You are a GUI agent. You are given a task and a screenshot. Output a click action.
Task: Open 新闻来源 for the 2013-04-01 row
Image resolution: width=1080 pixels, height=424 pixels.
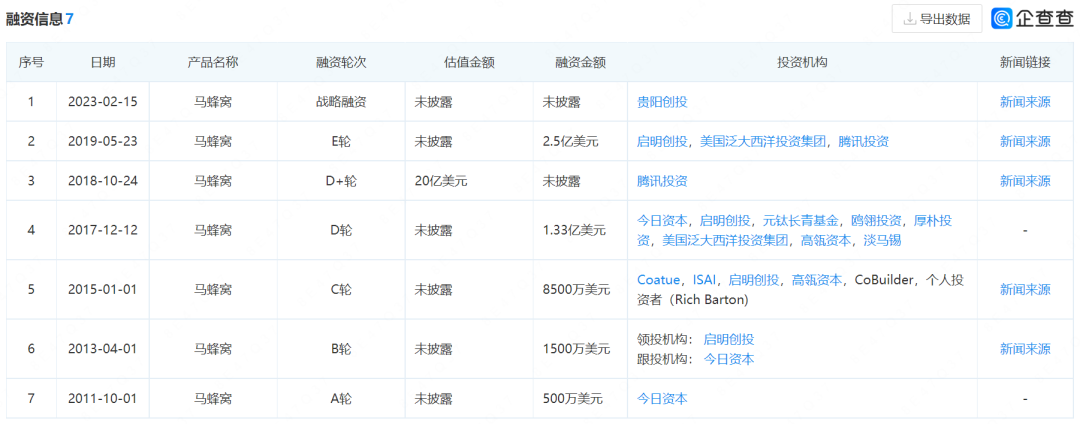[1025, 349]
